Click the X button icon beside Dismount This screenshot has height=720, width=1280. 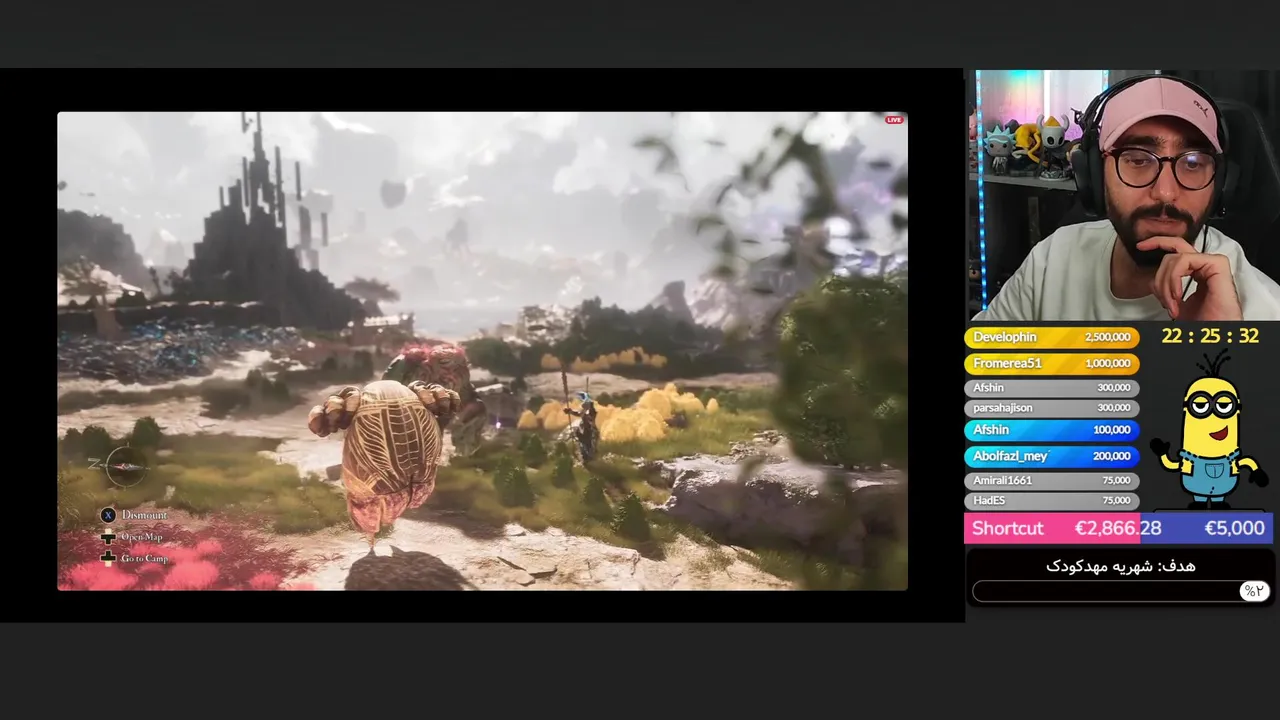(x=108, y=515)
